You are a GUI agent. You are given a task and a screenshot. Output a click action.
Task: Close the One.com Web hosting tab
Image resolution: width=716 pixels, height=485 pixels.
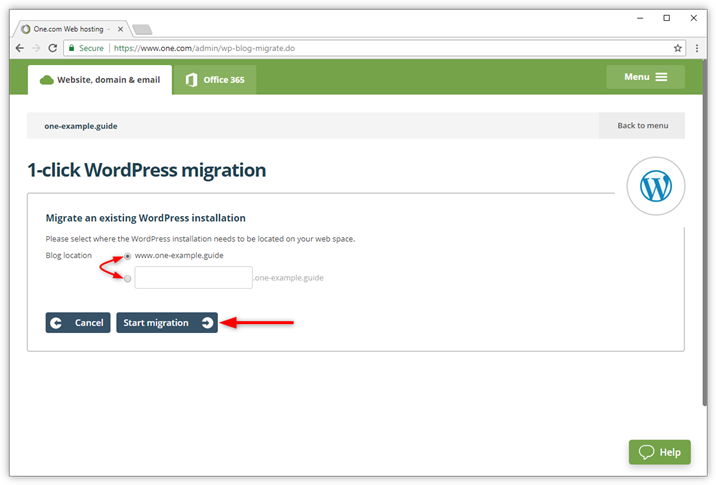(x=120, y=29)
